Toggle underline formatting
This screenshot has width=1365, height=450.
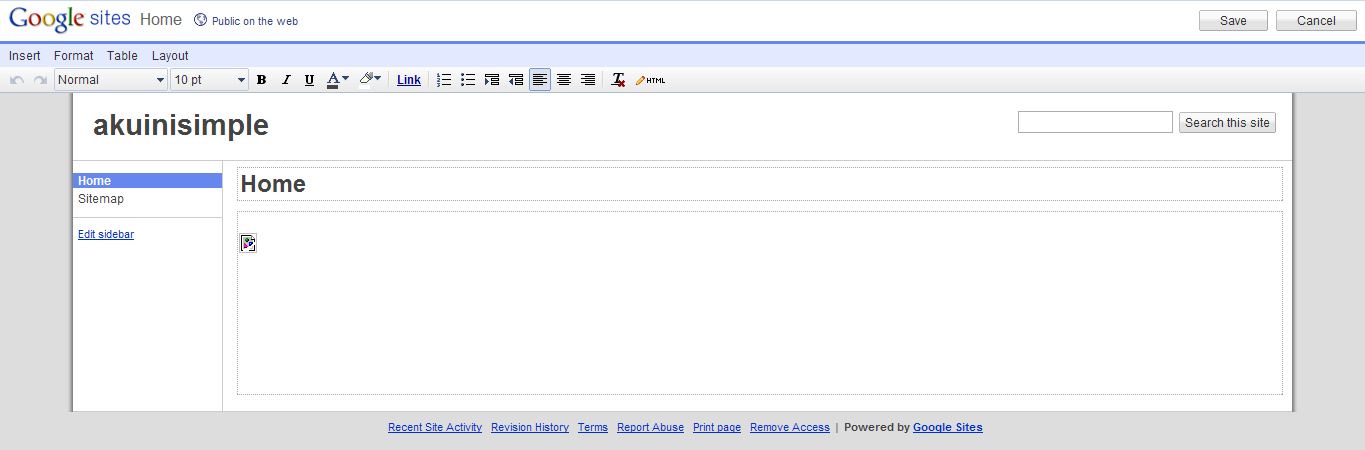309,80
